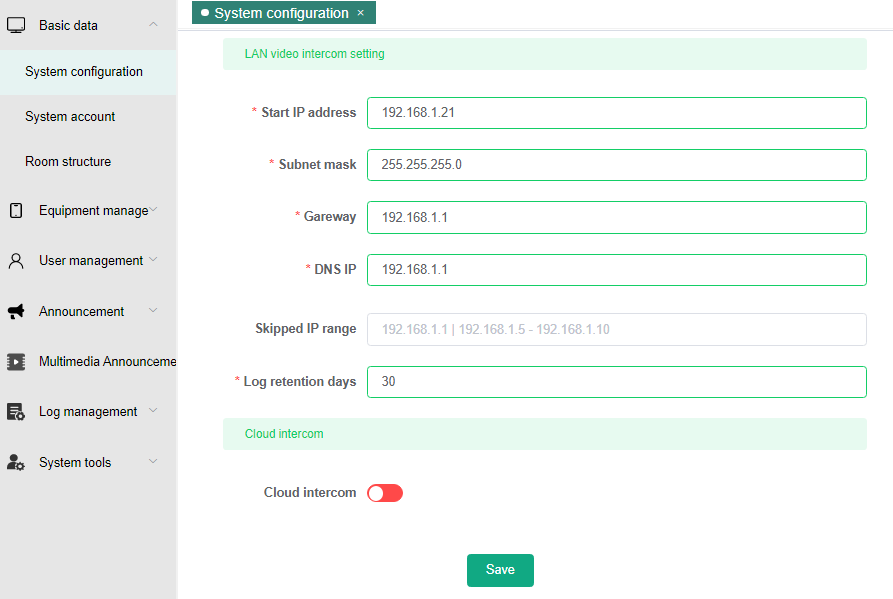Open System configuration in sidebar
893x599 pixels.
(88, 72)
